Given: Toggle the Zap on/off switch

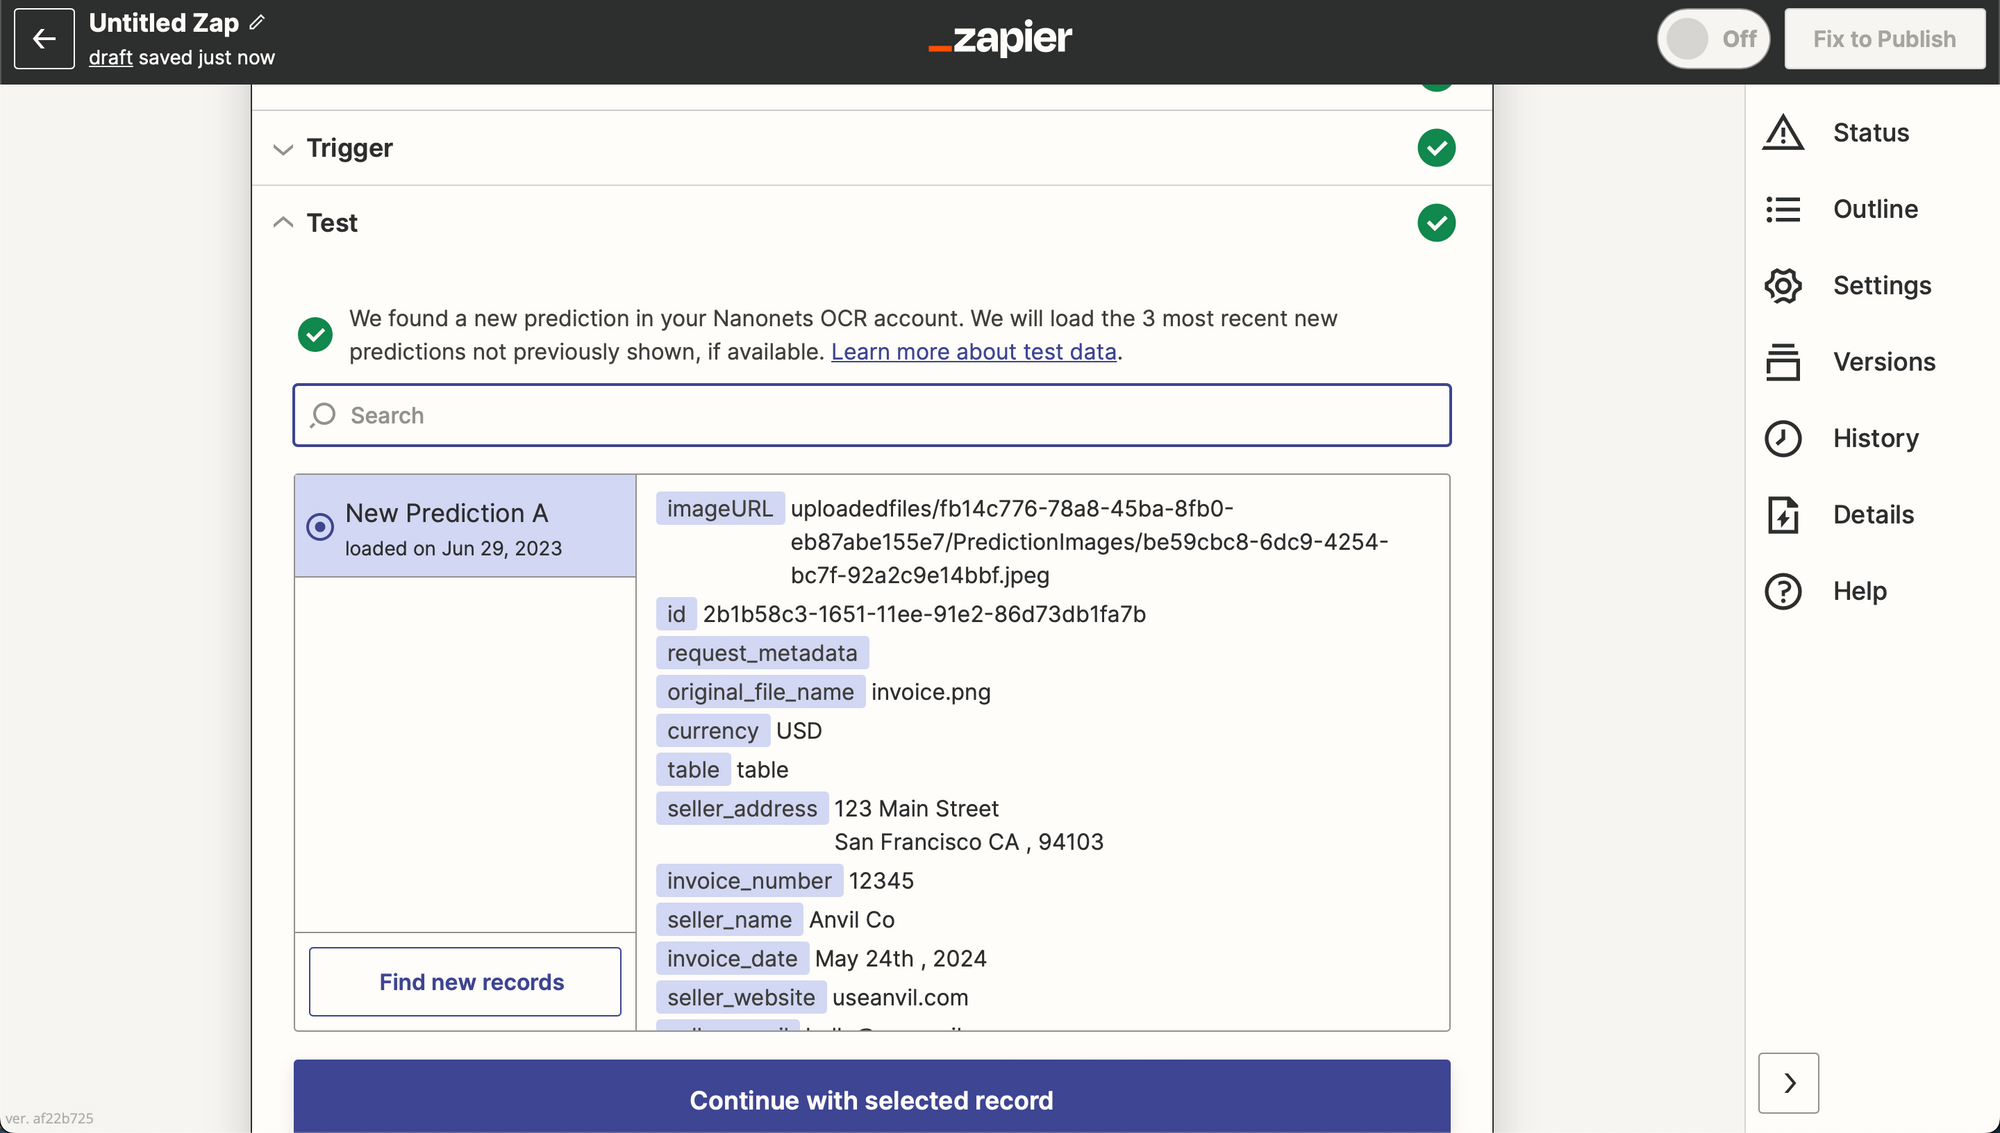Looking at the screenshot, I should 1712,37.
